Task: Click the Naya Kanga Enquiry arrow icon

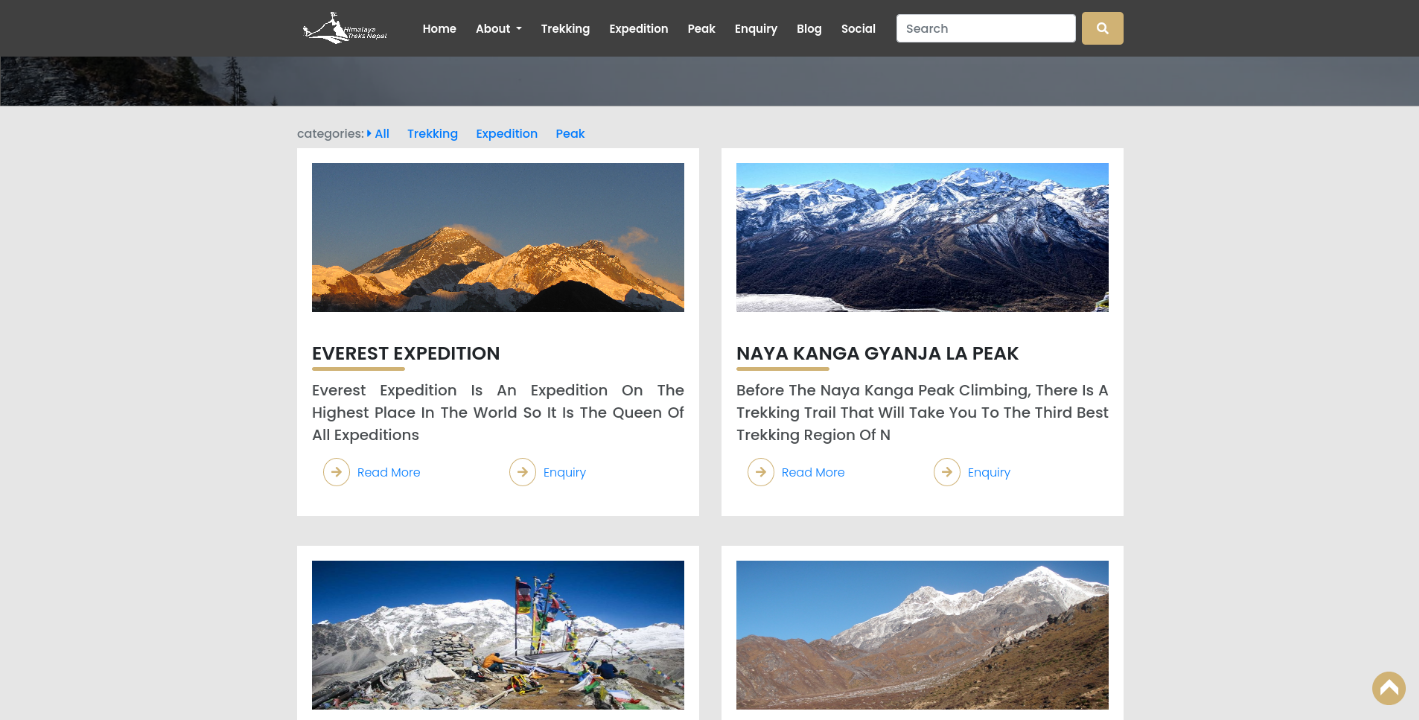Action: point(947,472)
